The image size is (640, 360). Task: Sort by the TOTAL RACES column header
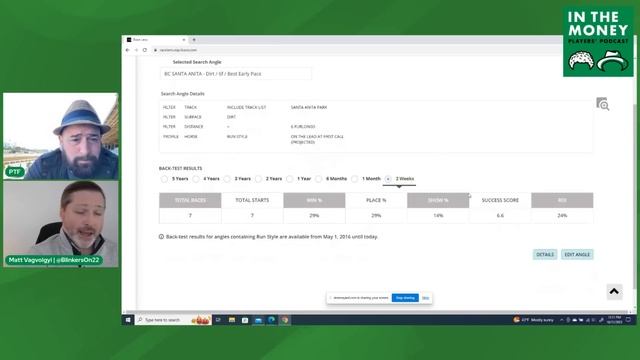(190, 200)
